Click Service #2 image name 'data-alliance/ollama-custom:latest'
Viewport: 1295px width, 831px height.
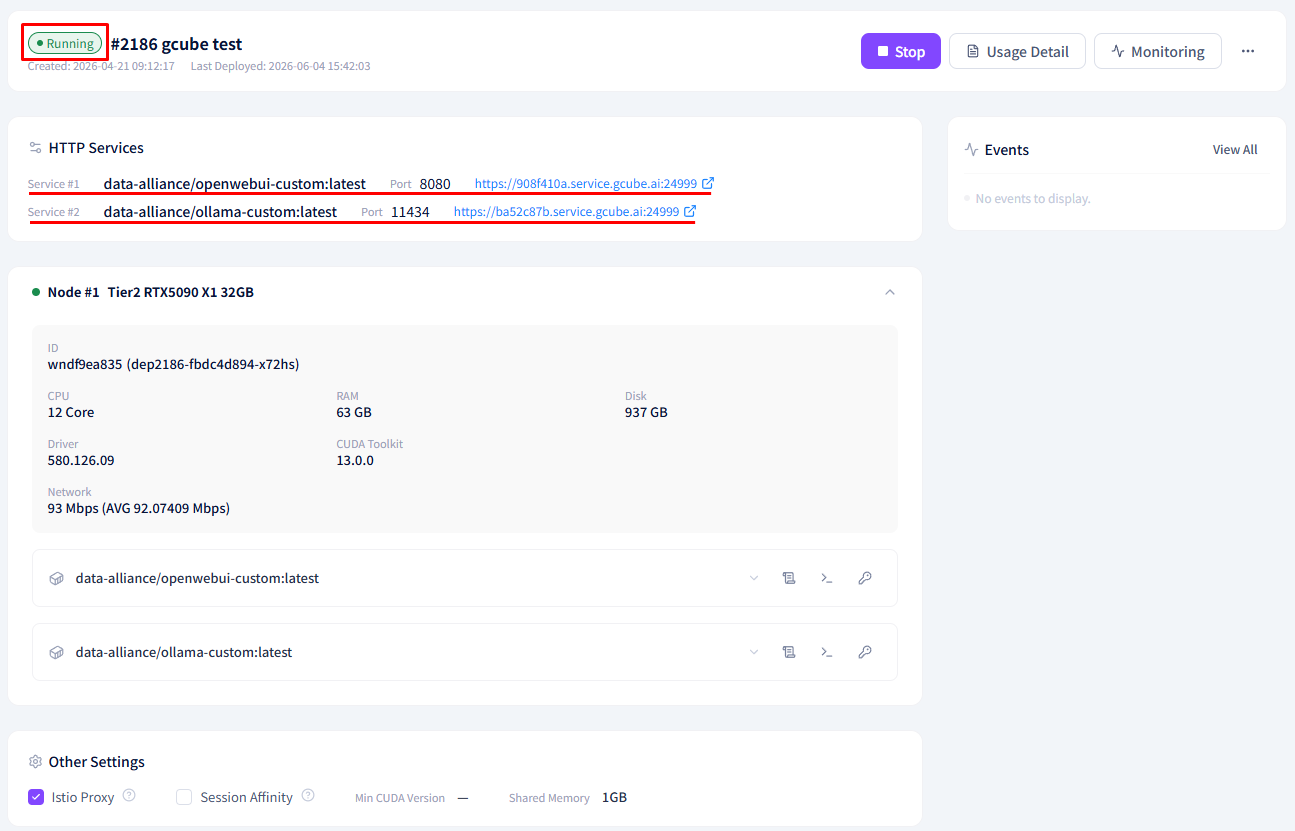tap(220, 212)
